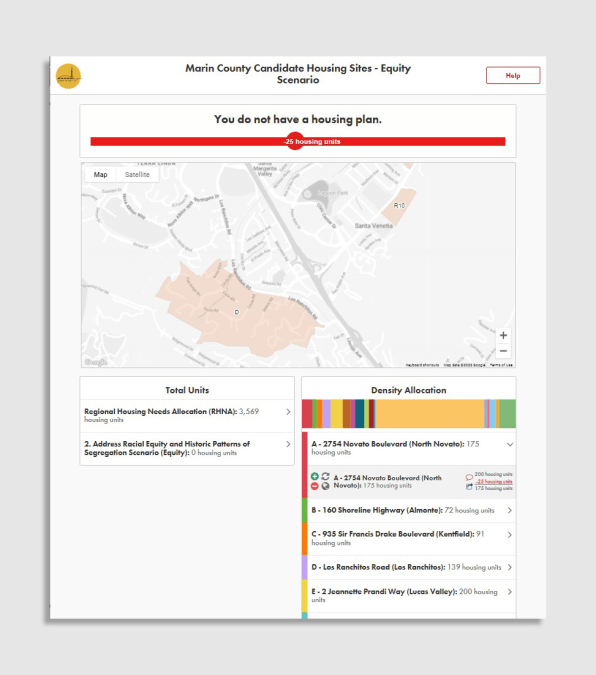Click the yellow density bar segment

pyautogui.click(x=337, y=414)
